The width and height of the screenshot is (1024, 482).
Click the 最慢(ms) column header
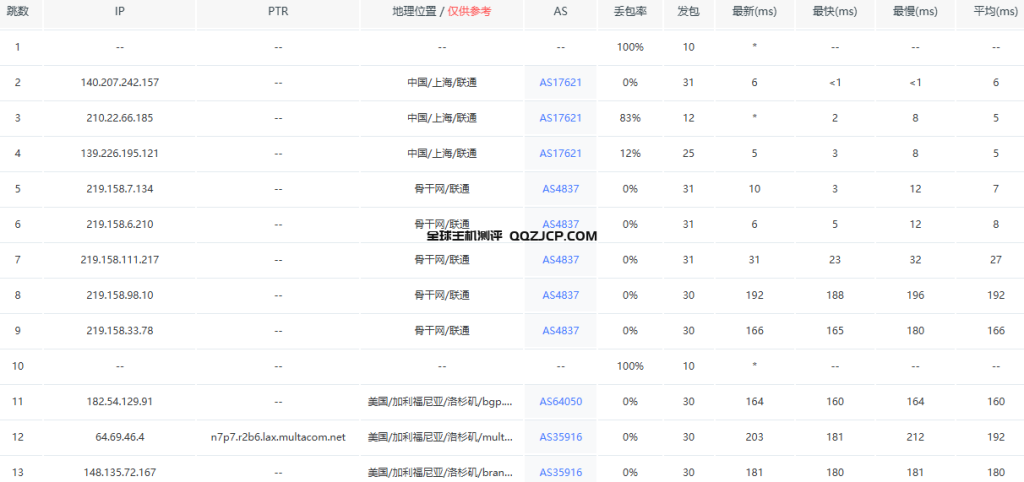pos(916,12)
